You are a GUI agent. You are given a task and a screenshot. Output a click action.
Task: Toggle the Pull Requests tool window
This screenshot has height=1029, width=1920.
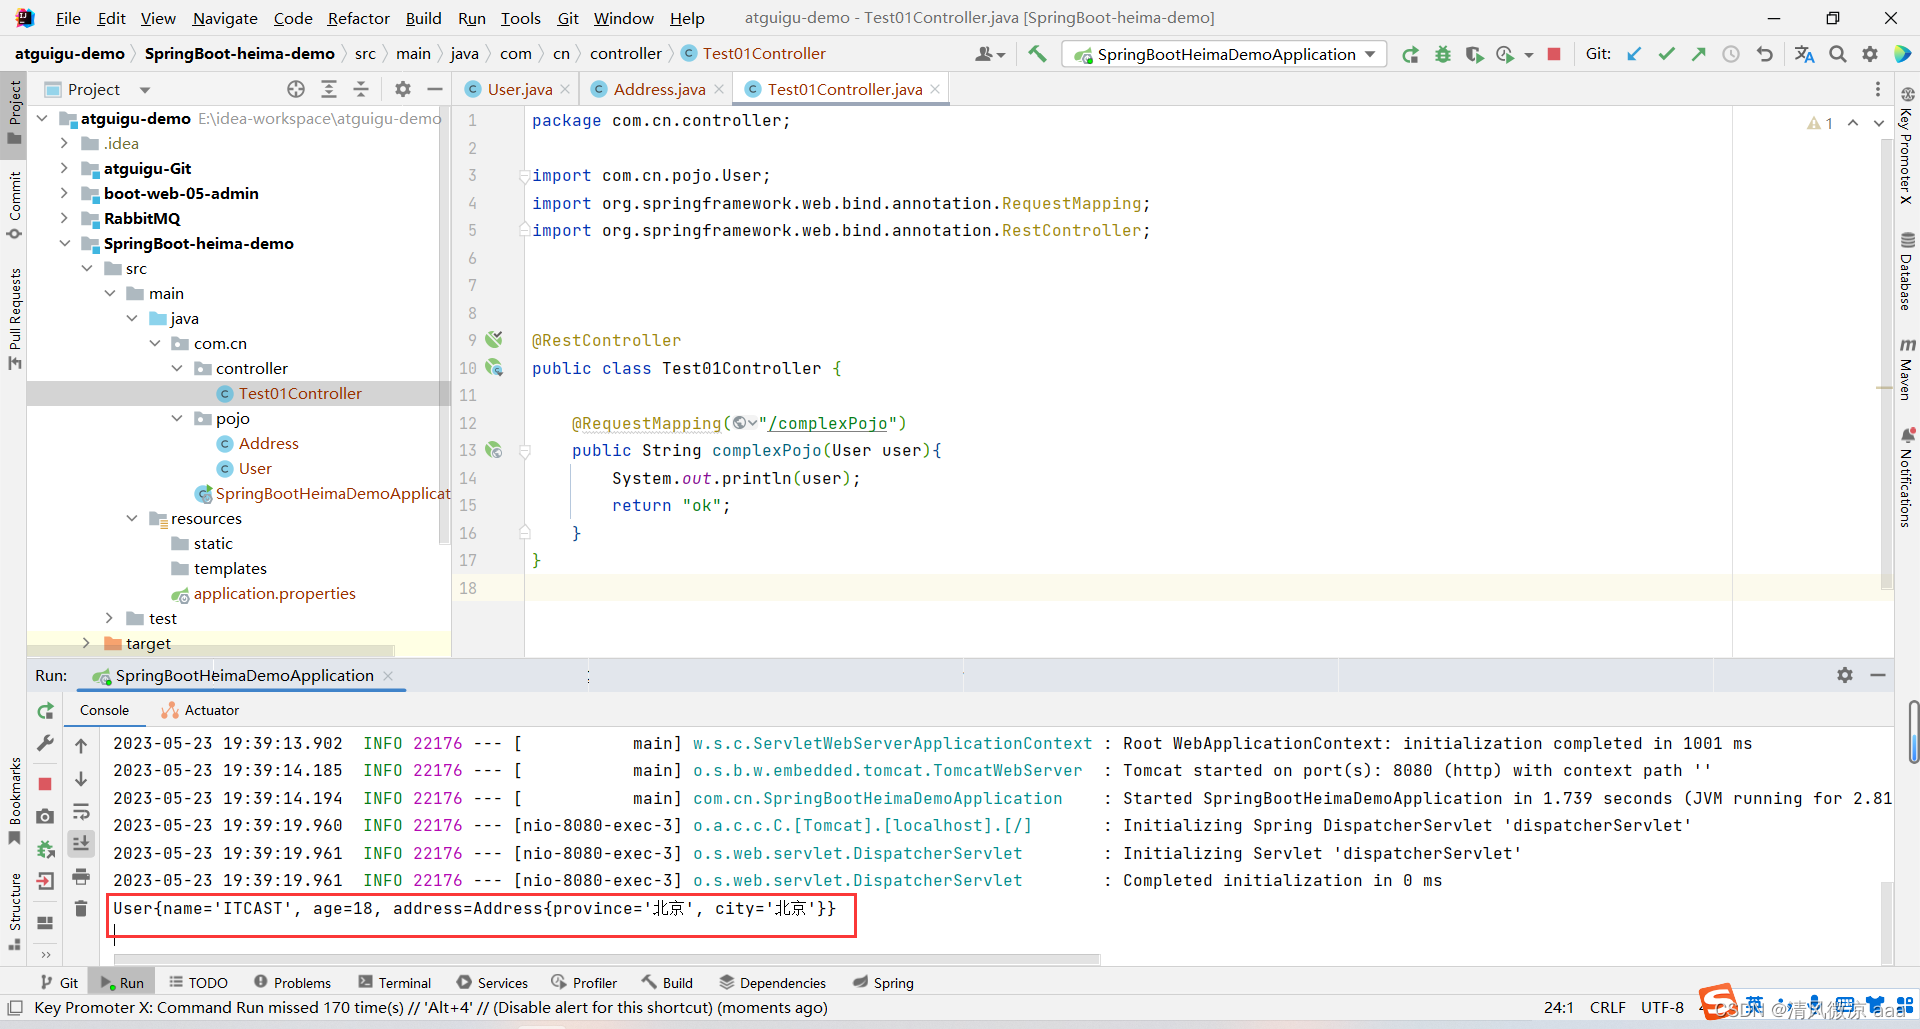14,318
